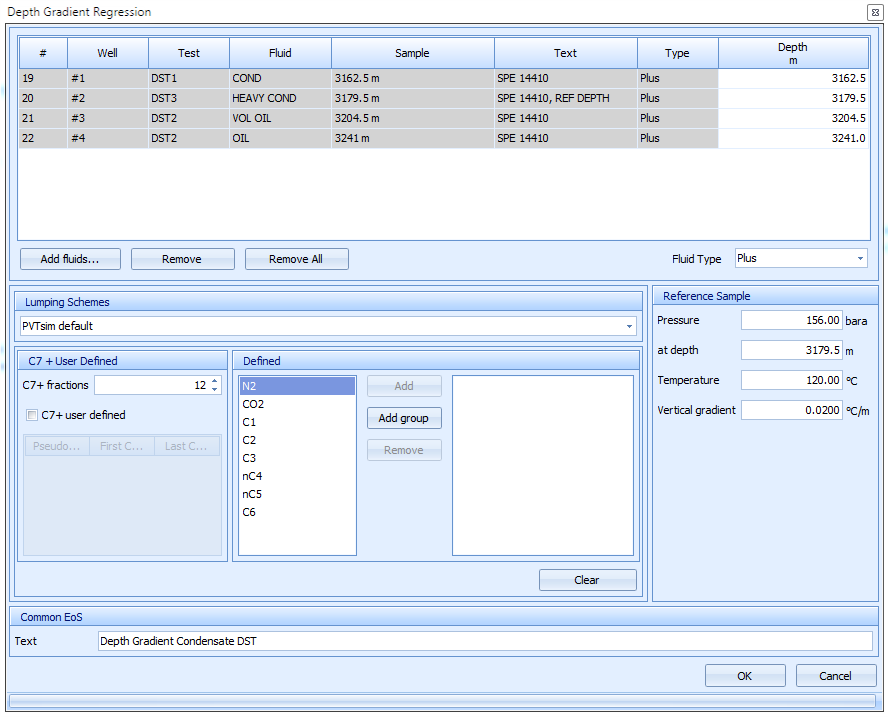This screenshot has width=888, height=717.
Task: Click depth cell 3241.0
Action: [793, 138]
